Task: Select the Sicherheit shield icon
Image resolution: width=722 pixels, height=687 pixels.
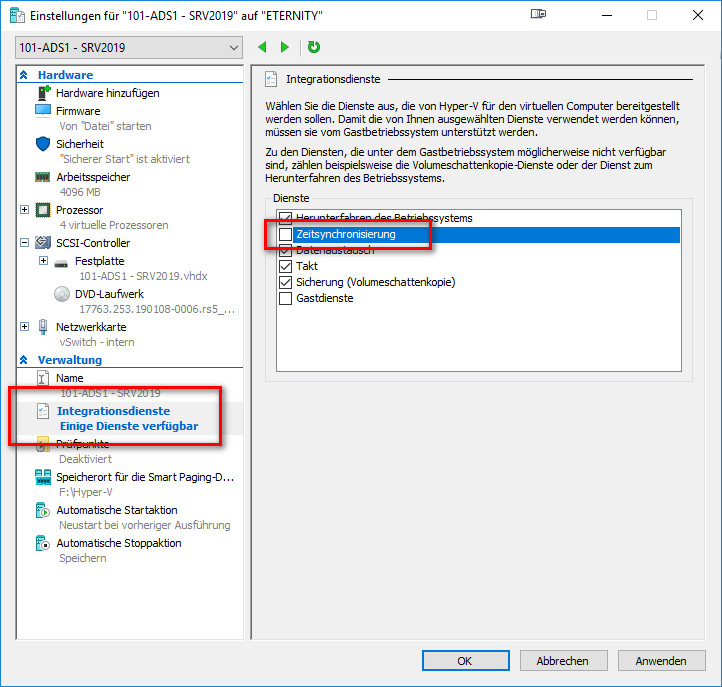Action: click(43, 144)
